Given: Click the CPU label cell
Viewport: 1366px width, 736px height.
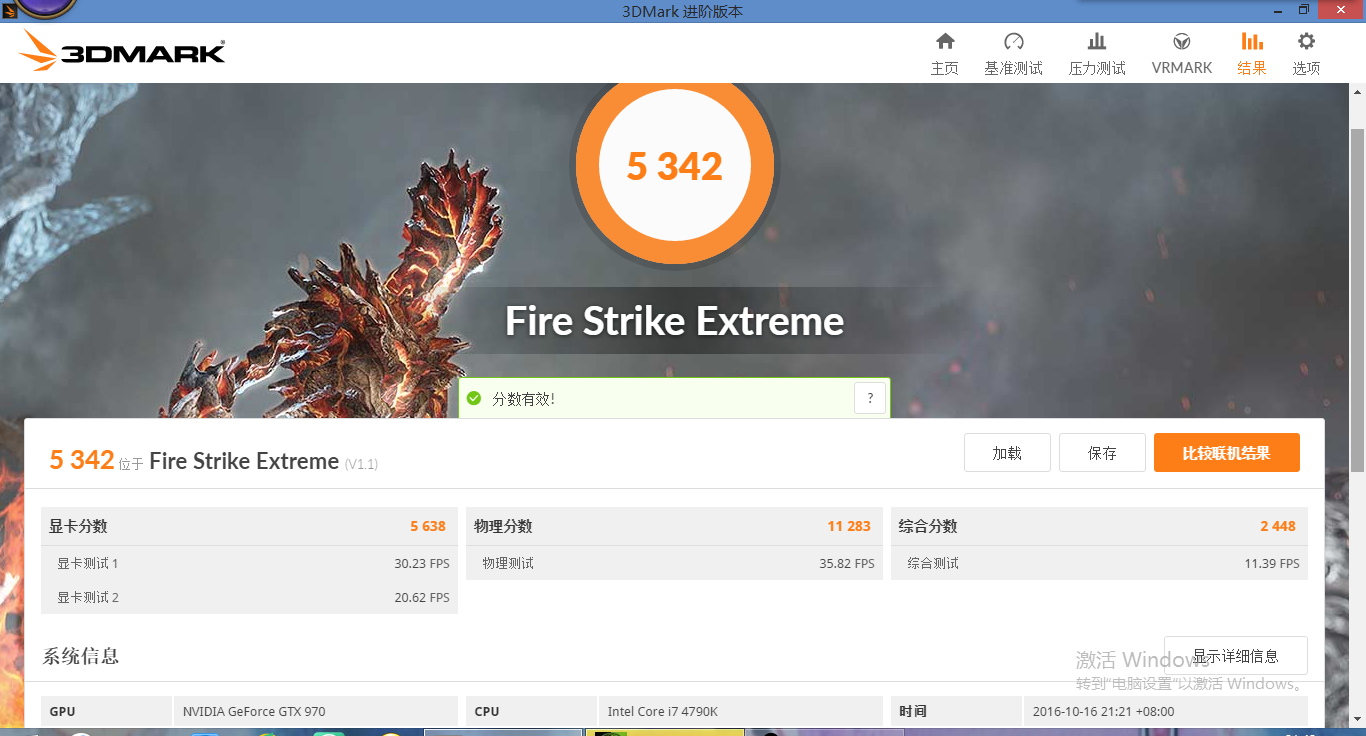Looking at the screenshot, I should coord(531,712).
